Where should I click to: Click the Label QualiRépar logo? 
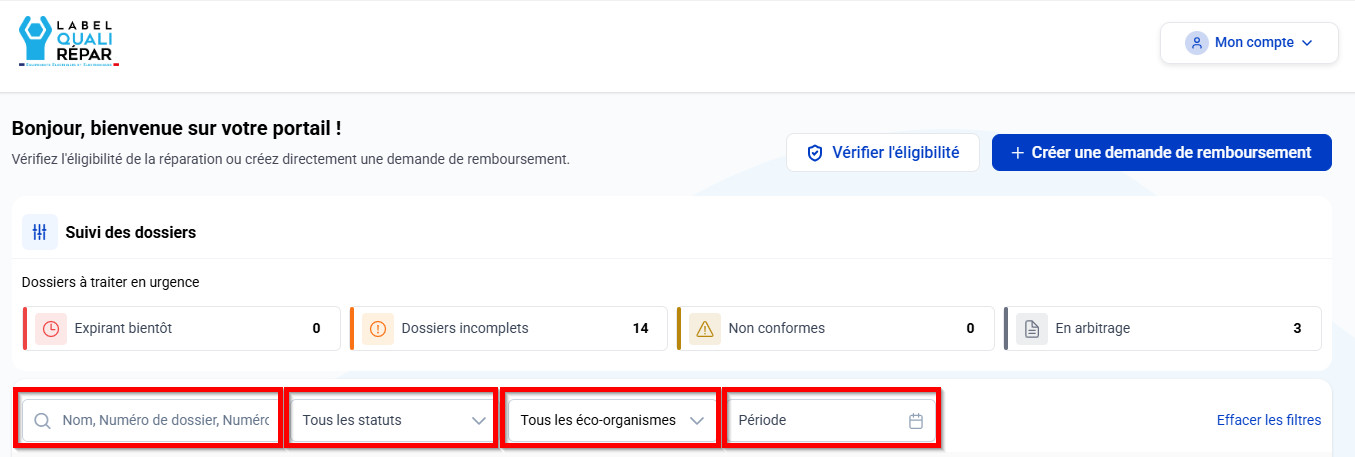pos(68,41)
